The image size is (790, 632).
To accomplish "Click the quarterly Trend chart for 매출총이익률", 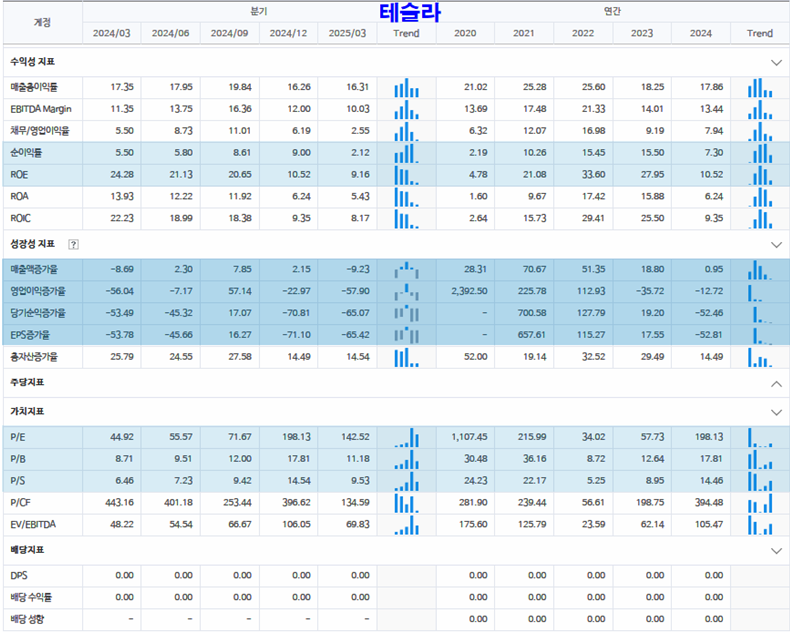I will coord(406,88).
